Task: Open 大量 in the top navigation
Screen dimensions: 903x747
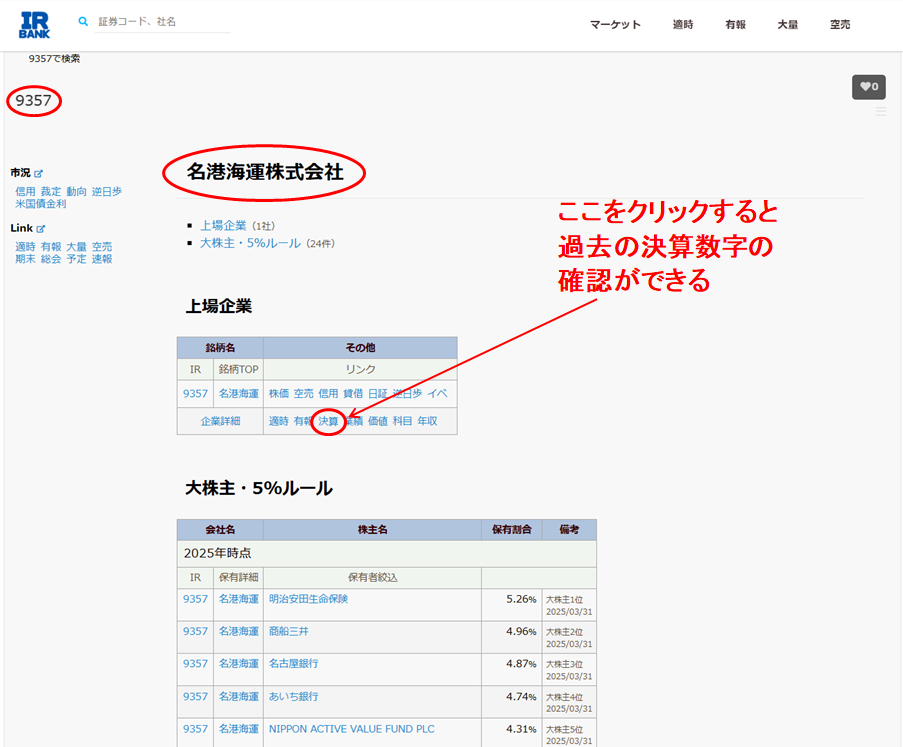Action: pyautogui.click(x=787, y=25)
